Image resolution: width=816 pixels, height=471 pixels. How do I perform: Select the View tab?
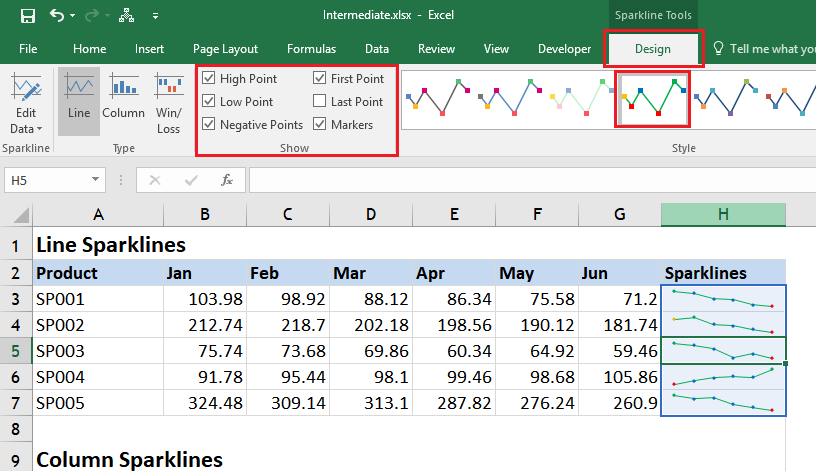[496, 49]
